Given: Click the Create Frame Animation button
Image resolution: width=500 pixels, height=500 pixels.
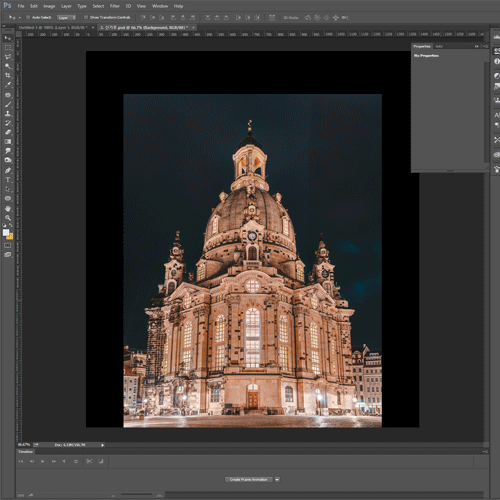Looking at the screenshot, I should [x=249, y=479].
